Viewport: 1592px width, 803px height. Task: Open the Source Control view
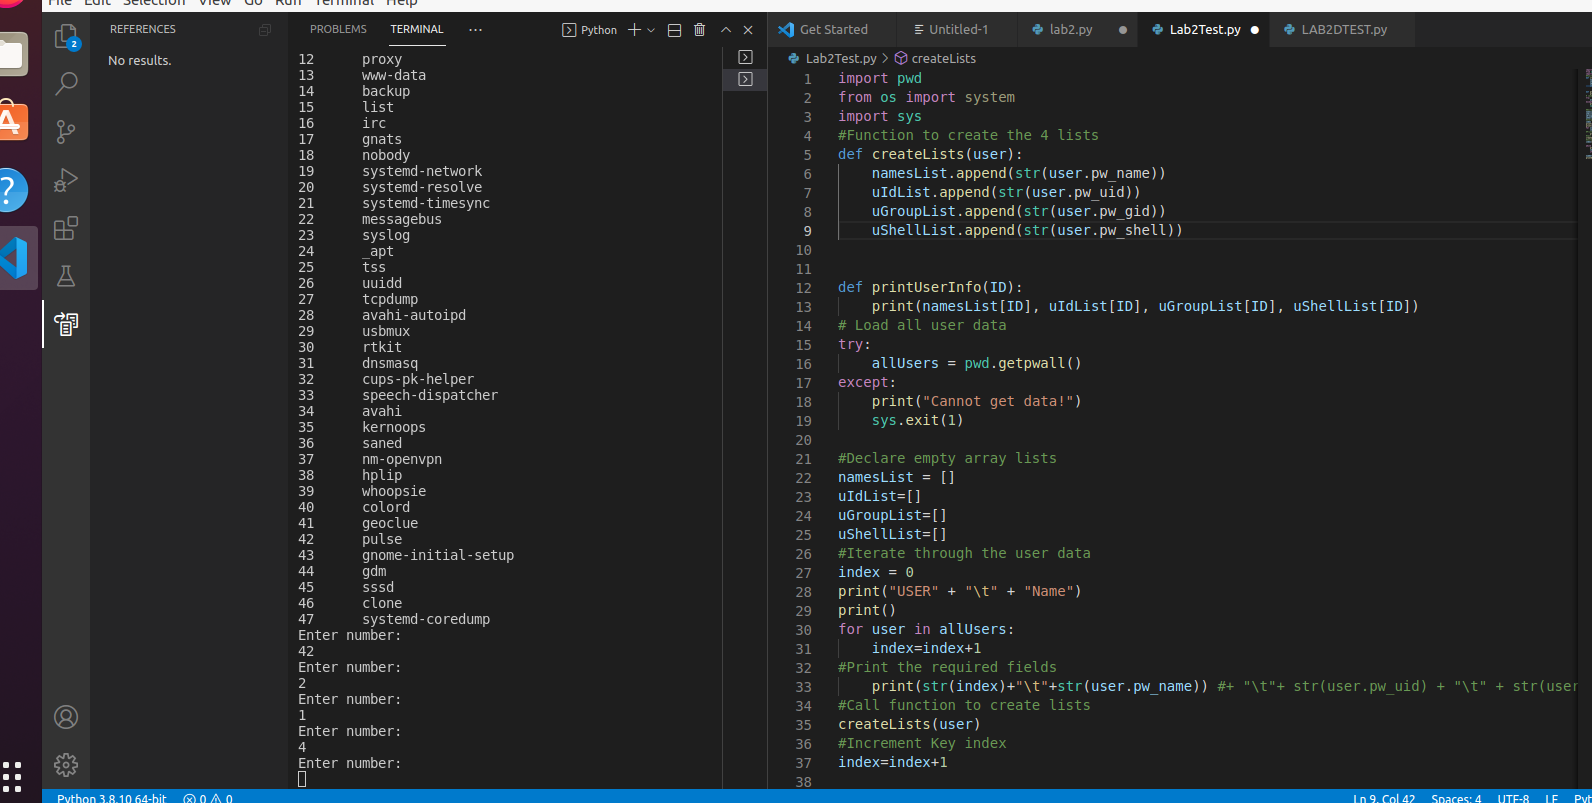pyautogui.click(x=66, y=132)
